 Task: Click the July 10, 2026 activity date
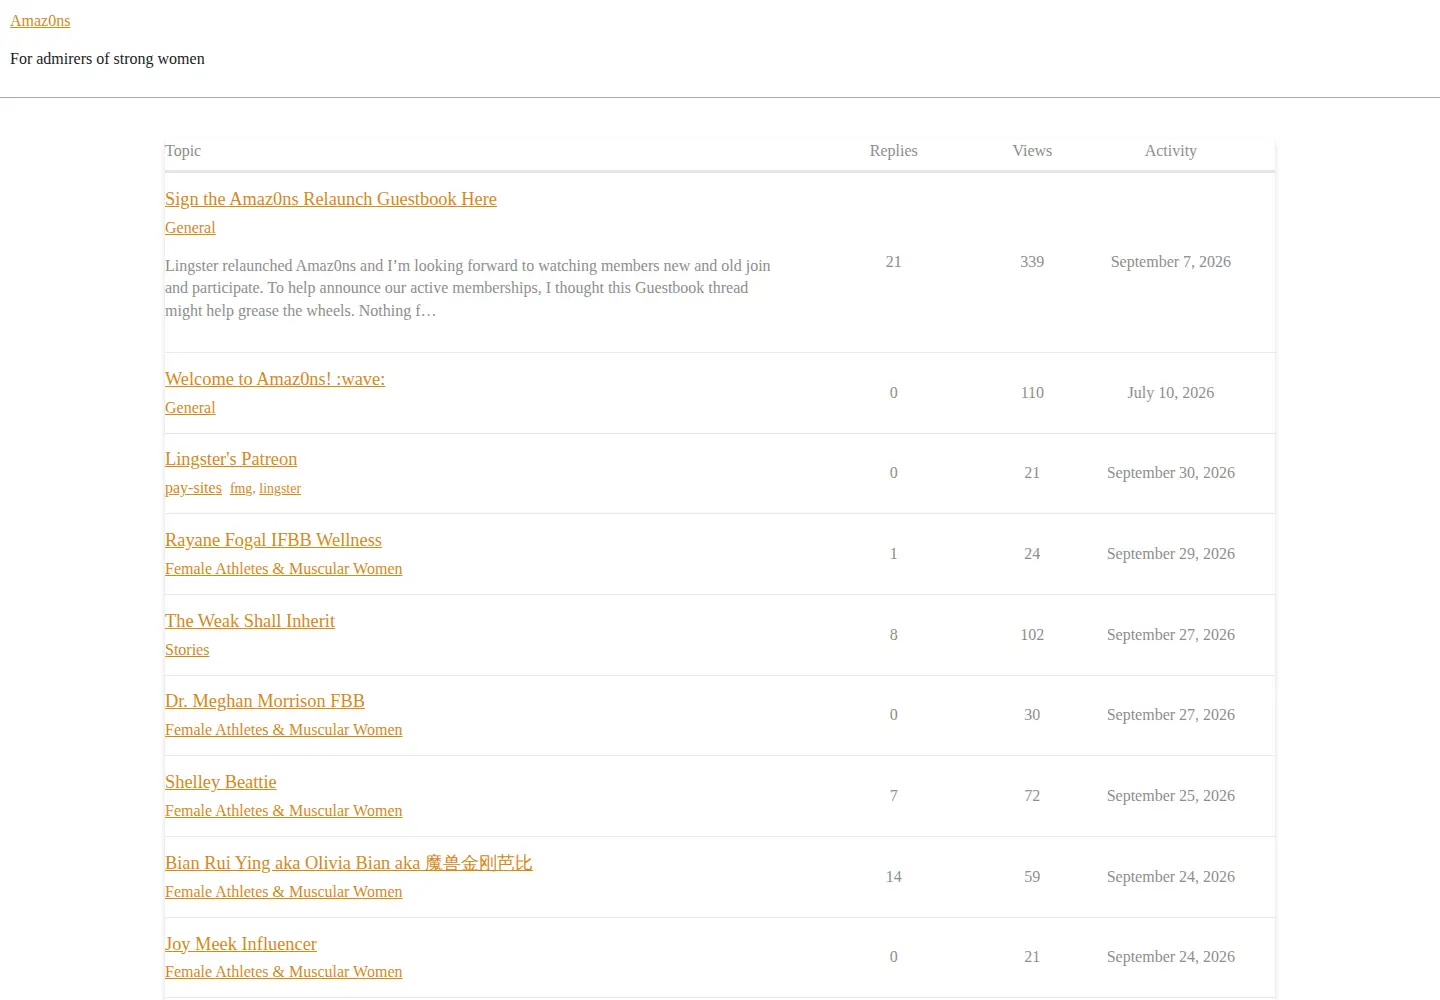1171,393
